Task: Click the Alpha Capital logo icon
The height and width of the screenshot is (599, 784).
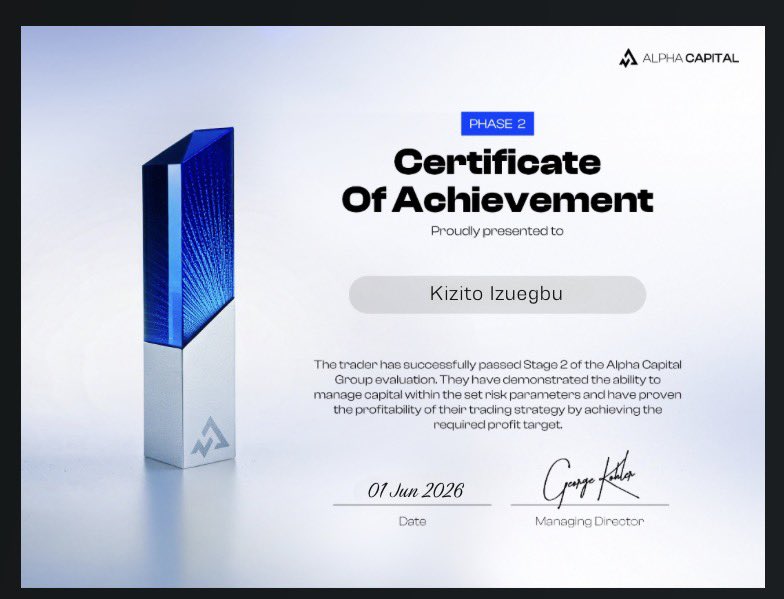Action: pos(628,58)
